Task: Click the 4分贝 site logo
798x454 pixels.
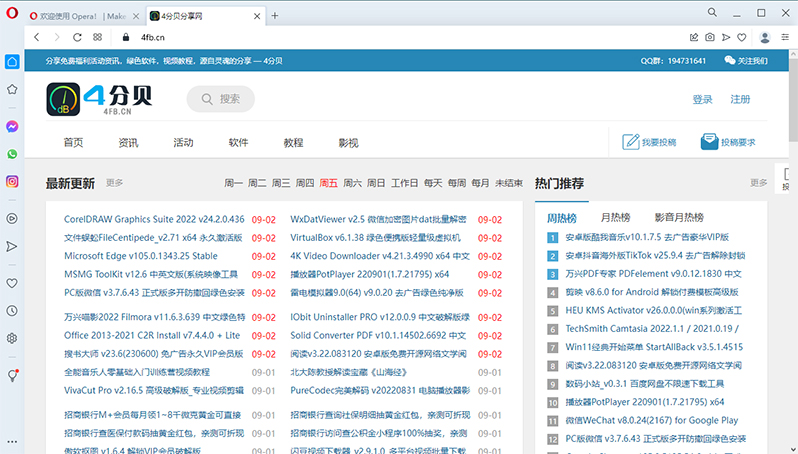Action: 99,99
